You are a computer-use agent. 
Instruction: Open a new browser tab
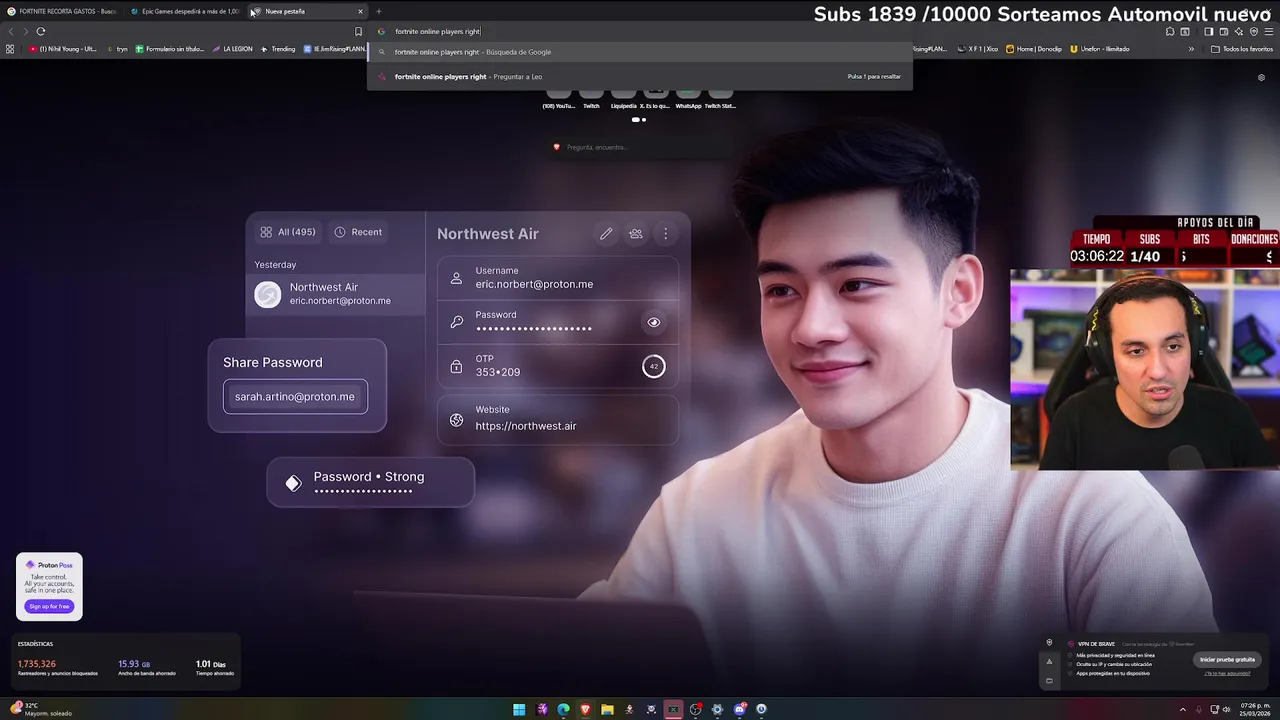click(x=379, y=11)
